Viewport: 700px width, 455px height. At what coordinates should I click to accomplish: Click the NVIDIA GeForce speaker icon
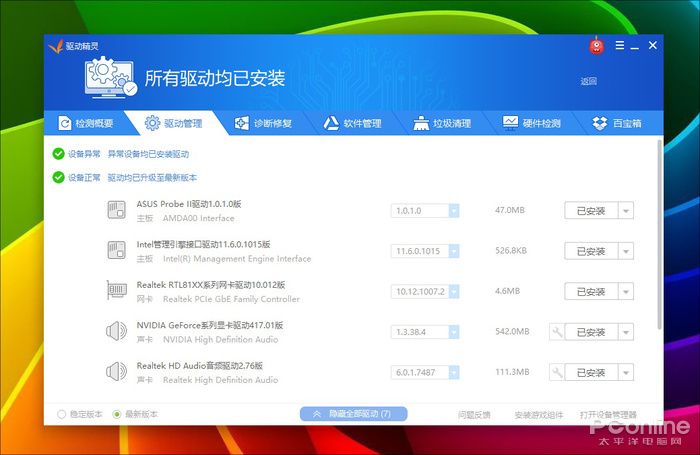(x=116, y=331)
